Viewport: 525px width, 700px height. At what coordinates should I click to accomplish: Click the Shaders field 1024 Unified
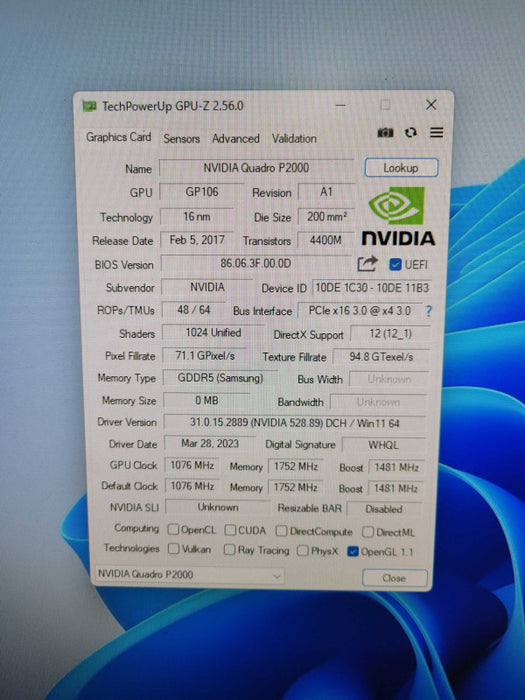point(213,333)
